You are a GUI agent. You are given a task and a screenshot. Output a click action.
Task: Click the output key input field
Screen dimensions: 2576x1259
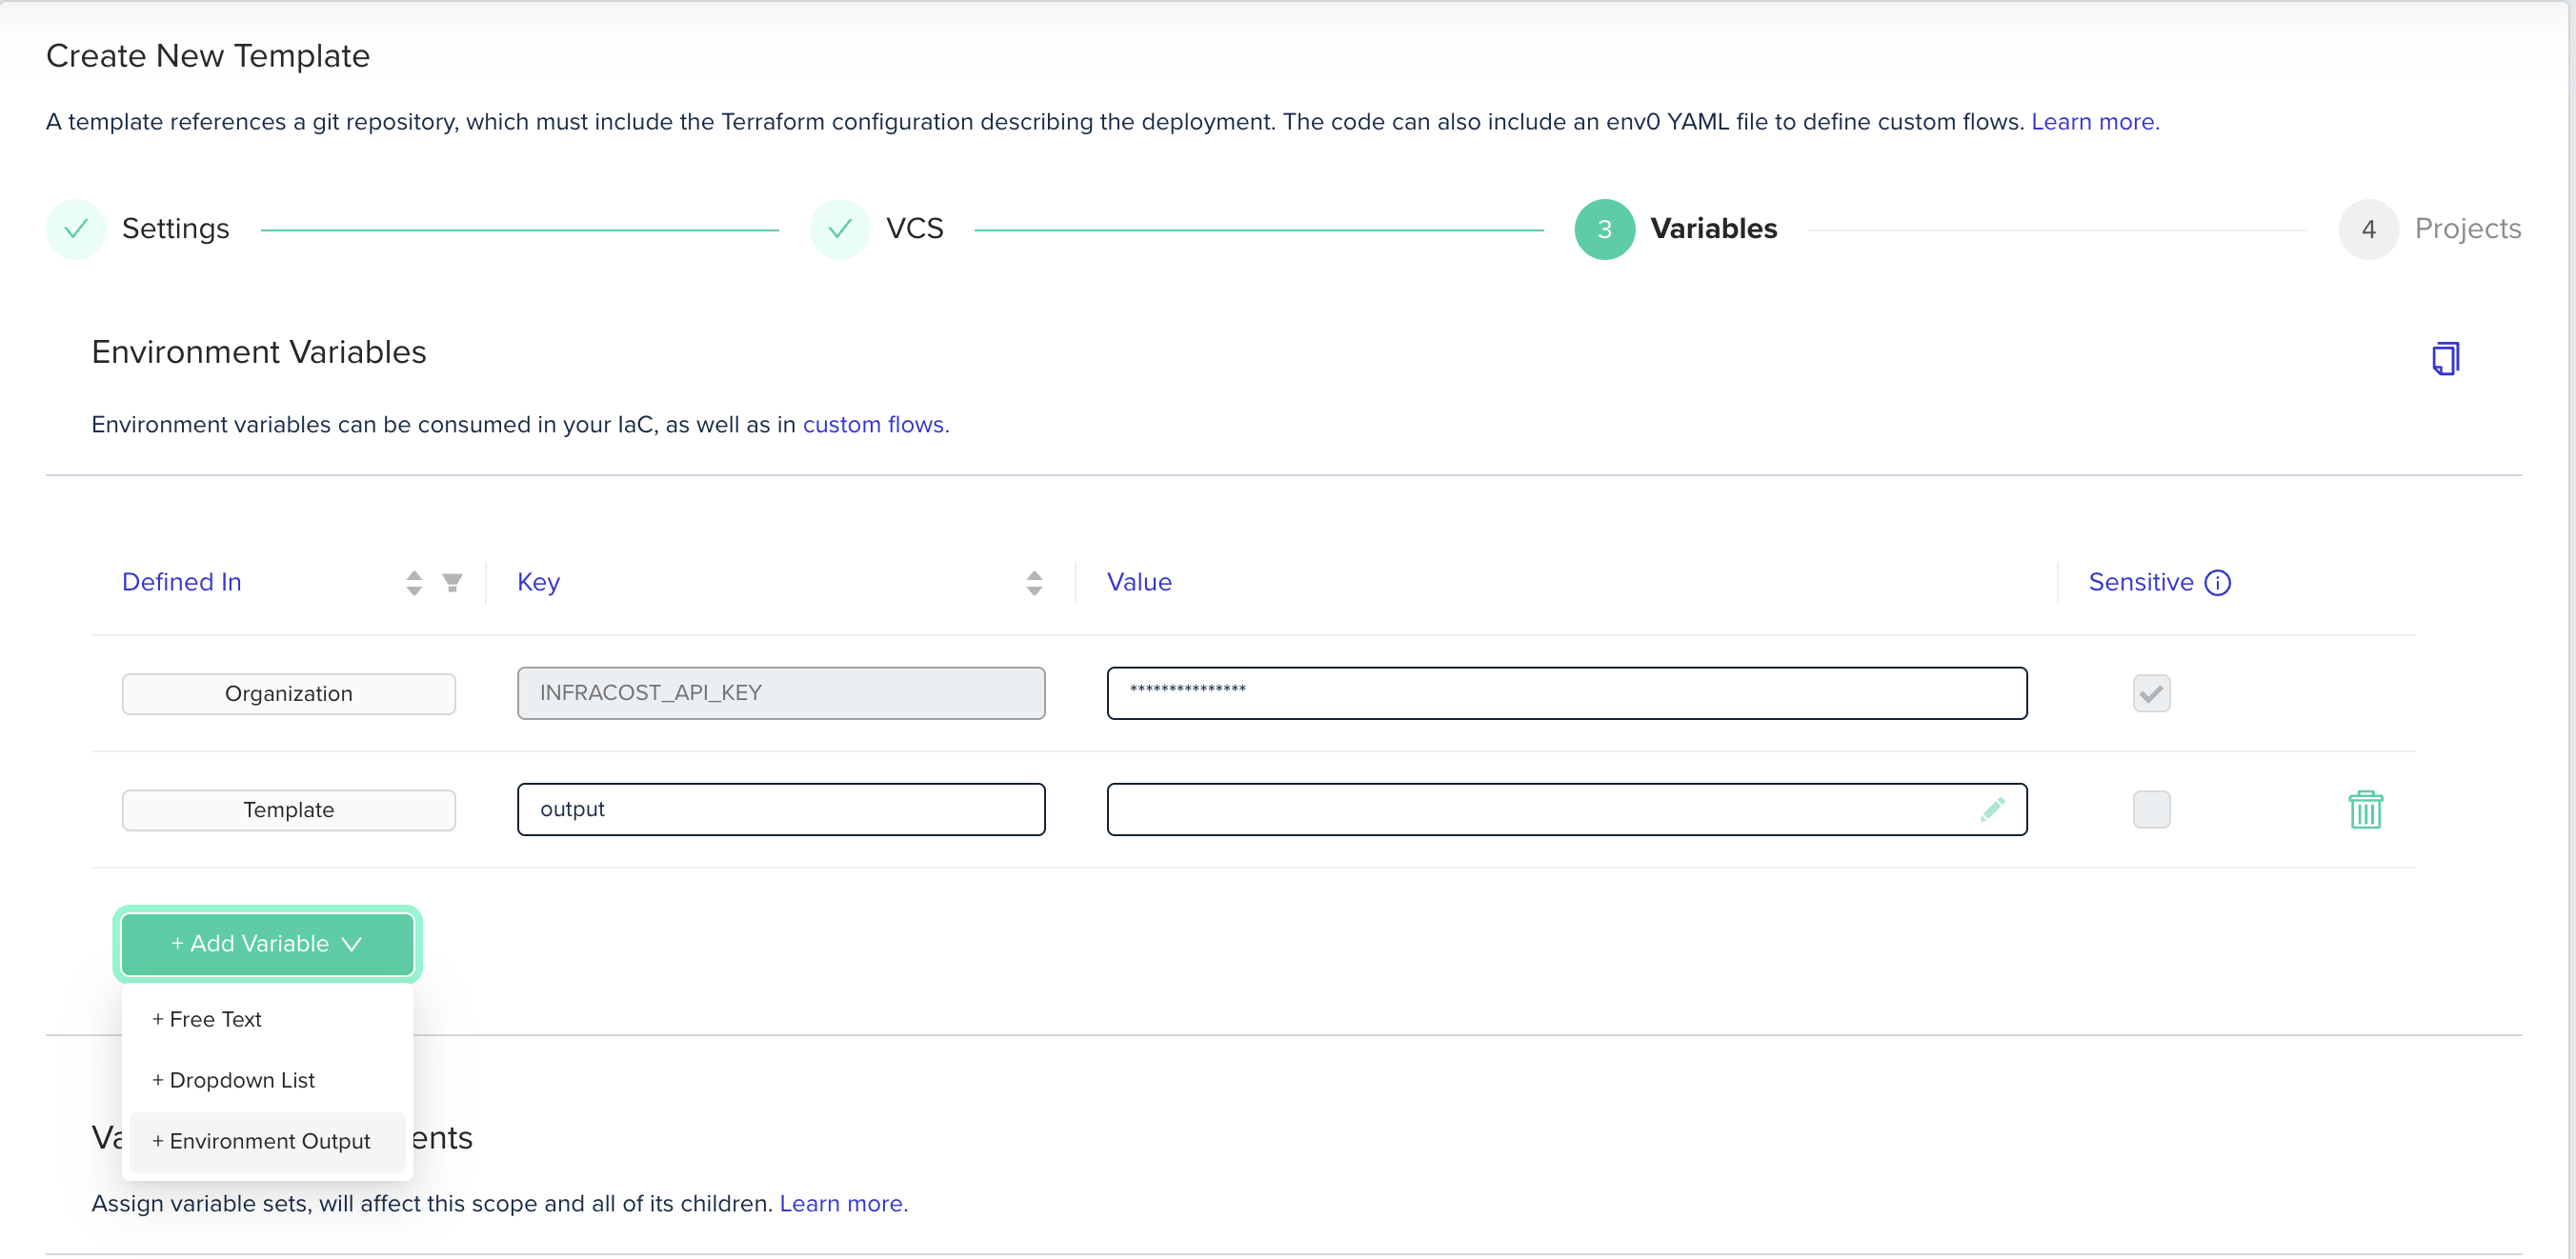[780, 809]
